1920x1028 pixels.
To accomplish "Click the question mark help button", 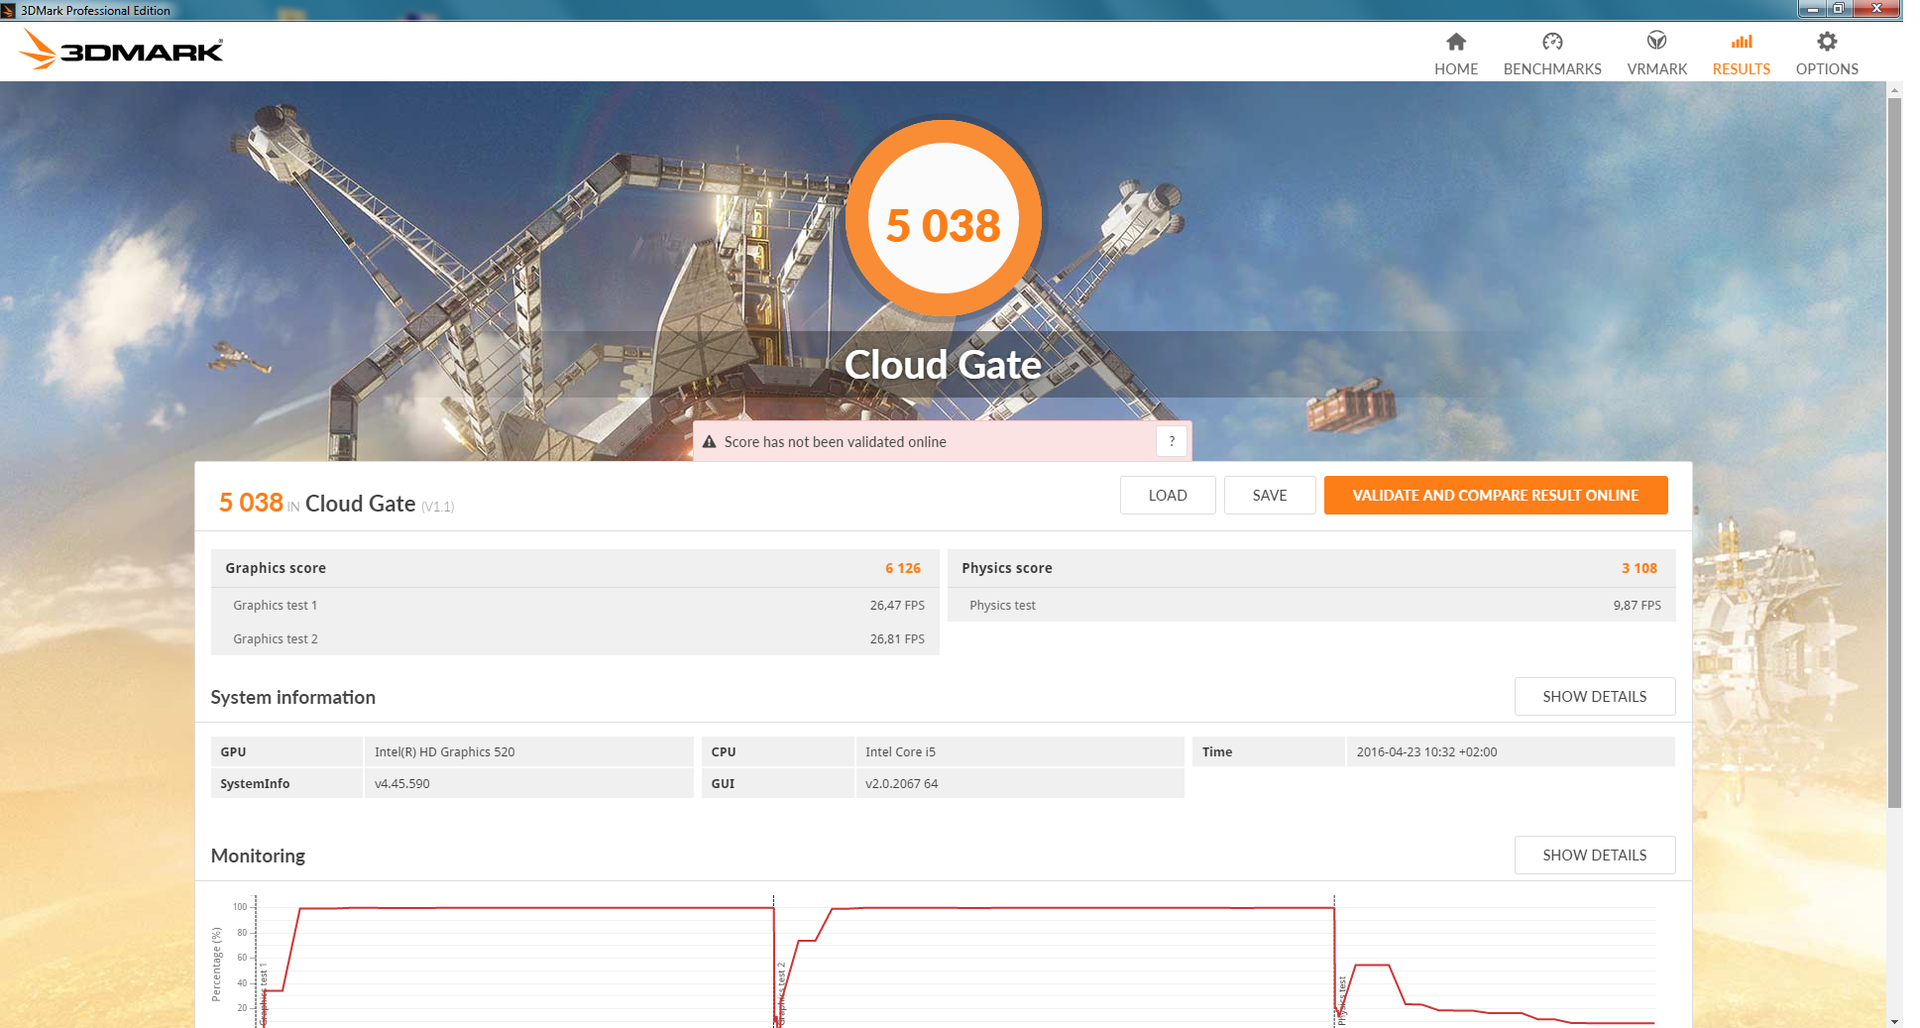I will click(x=1172, y=441).
